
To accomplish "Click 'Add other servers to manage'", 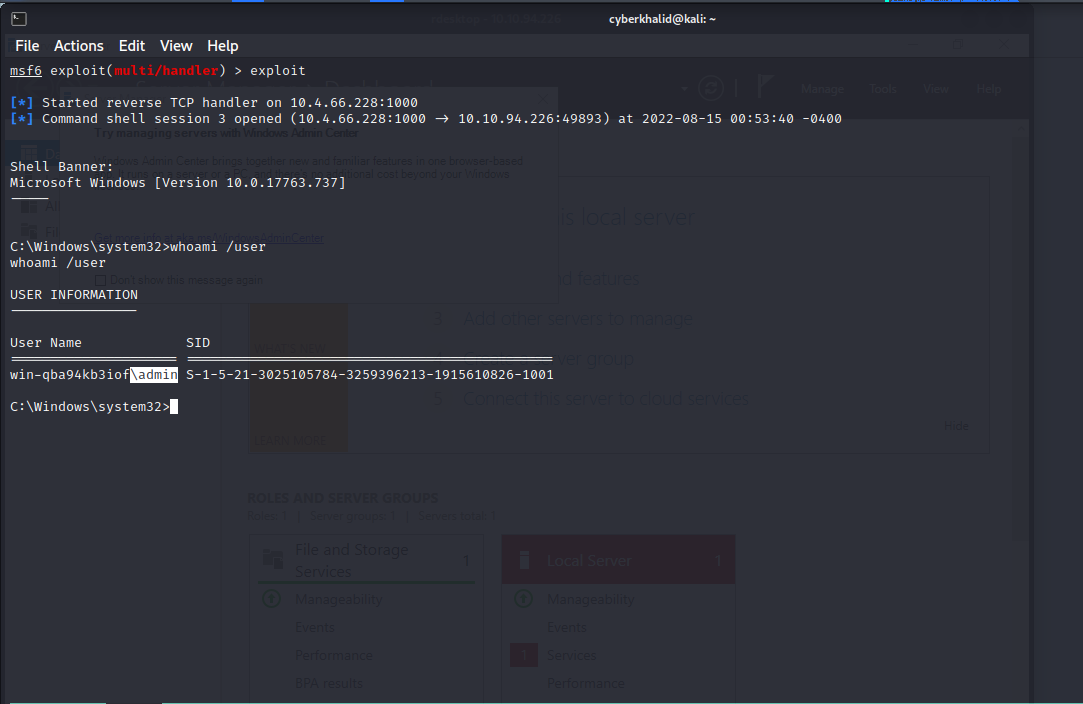I will click(x=577, y=318).
